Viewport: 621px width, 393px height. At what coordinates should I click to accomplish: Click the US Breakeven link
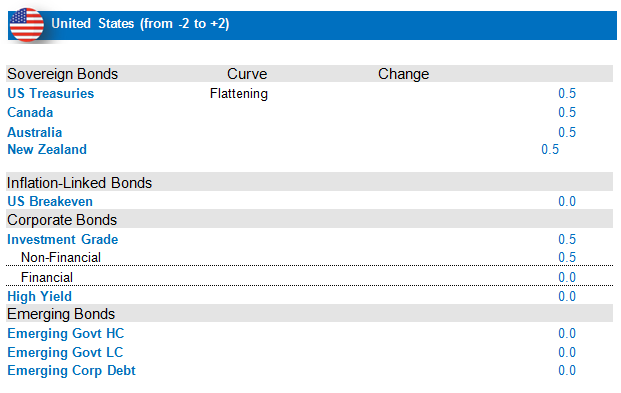pos(50,201)
